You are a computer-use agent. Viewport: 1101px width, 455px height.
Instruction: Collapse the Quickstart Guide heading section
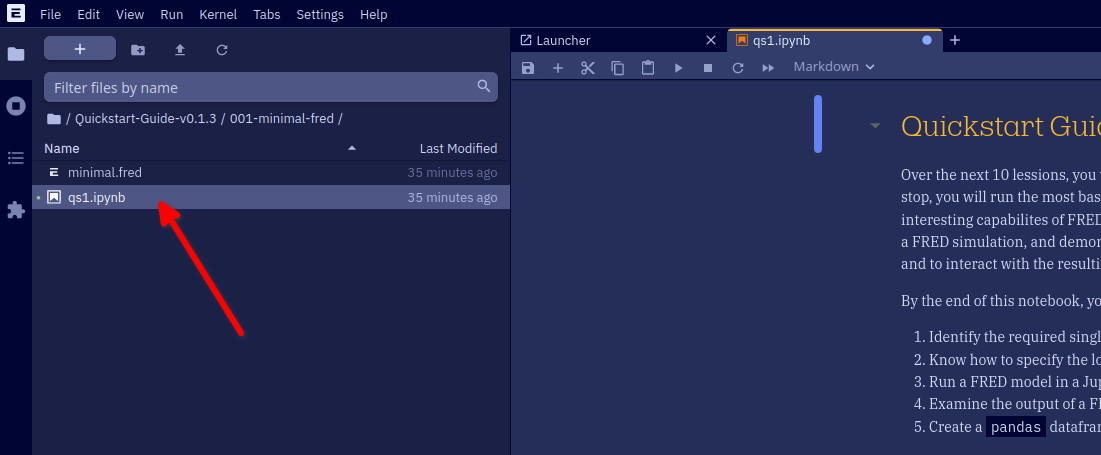click(x=875, y=126)
